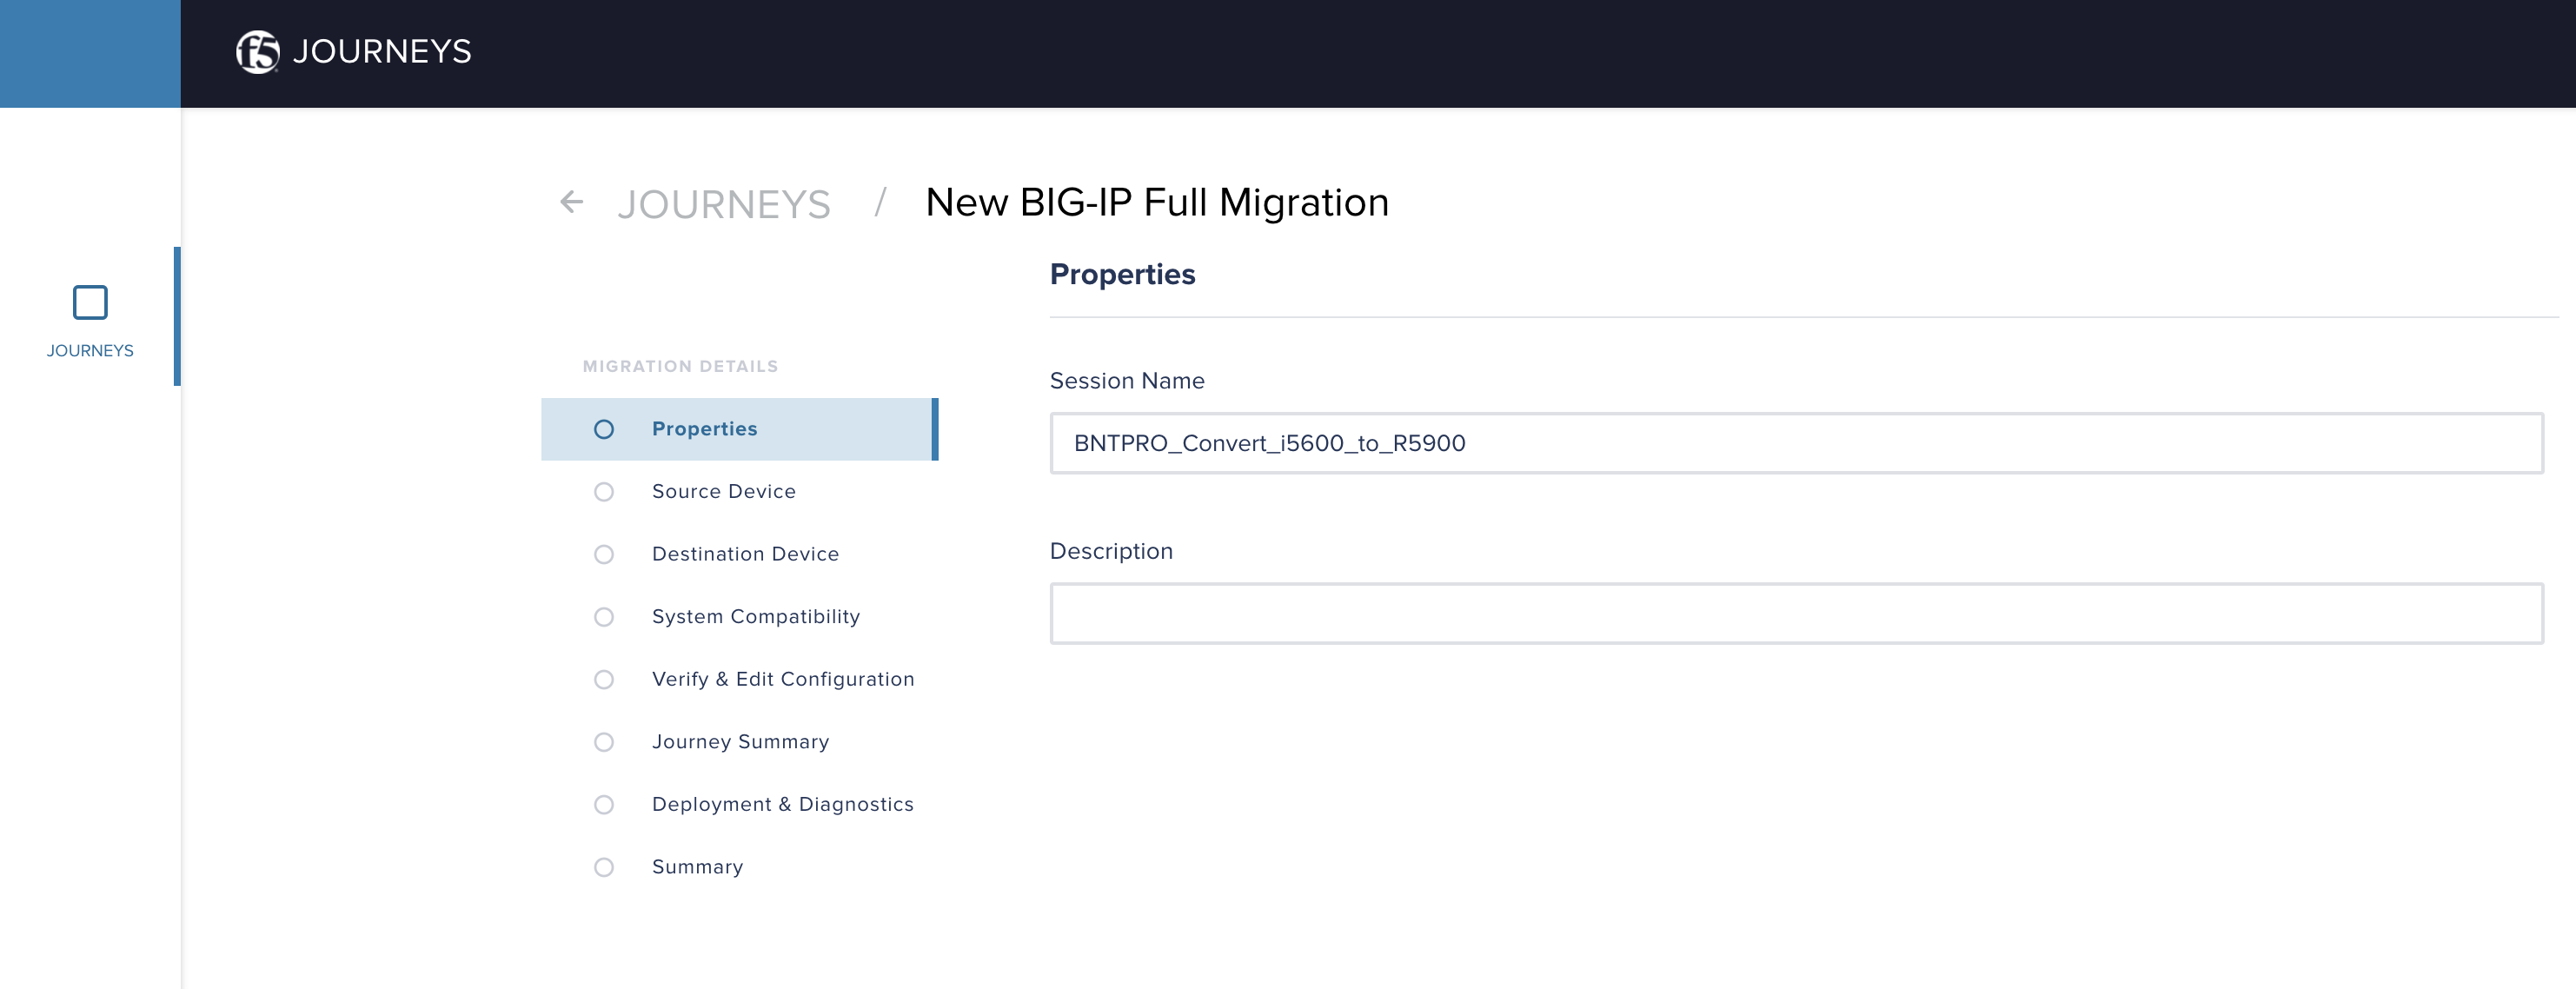This screenshot has width=2576, height=989.
Task: Open the Properties migration step
Action: [739, 429]
